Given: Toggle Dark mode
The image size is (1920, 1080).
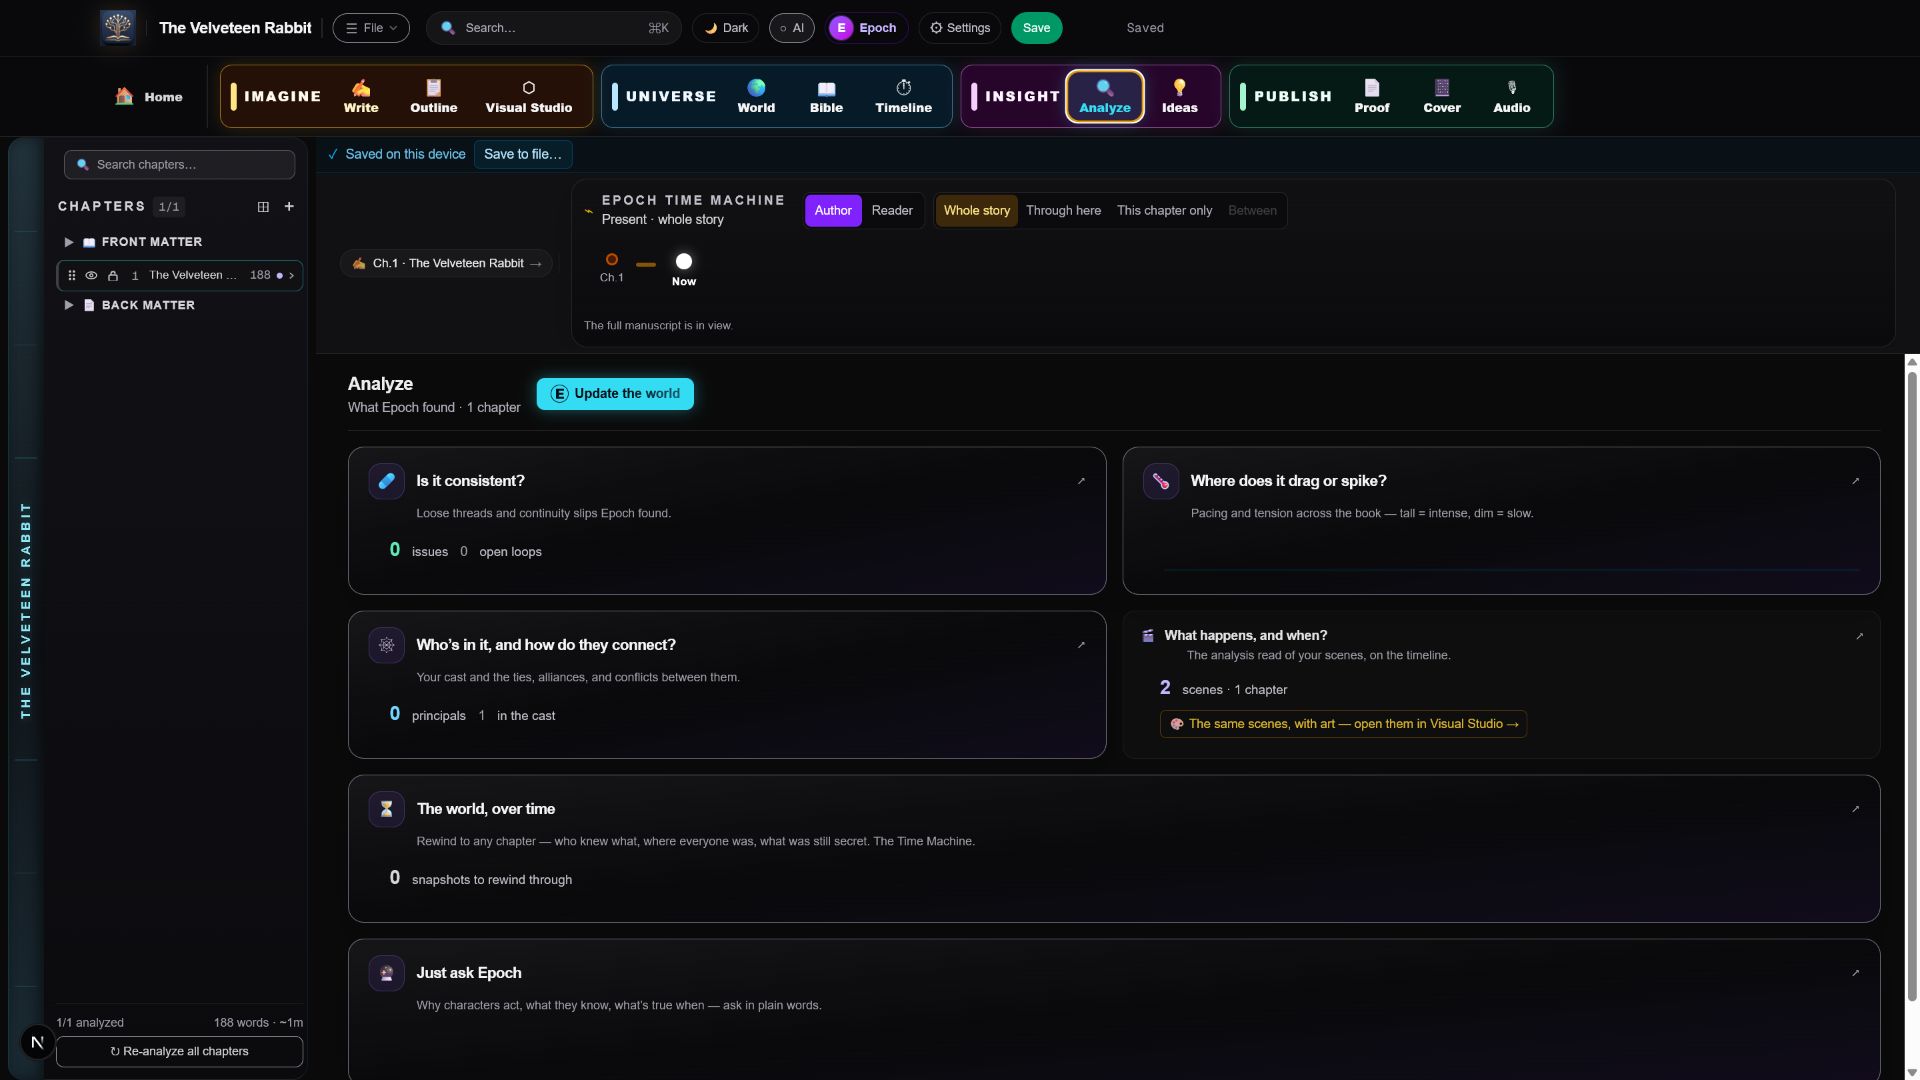Looking at the screenshot, I should 726,28.
